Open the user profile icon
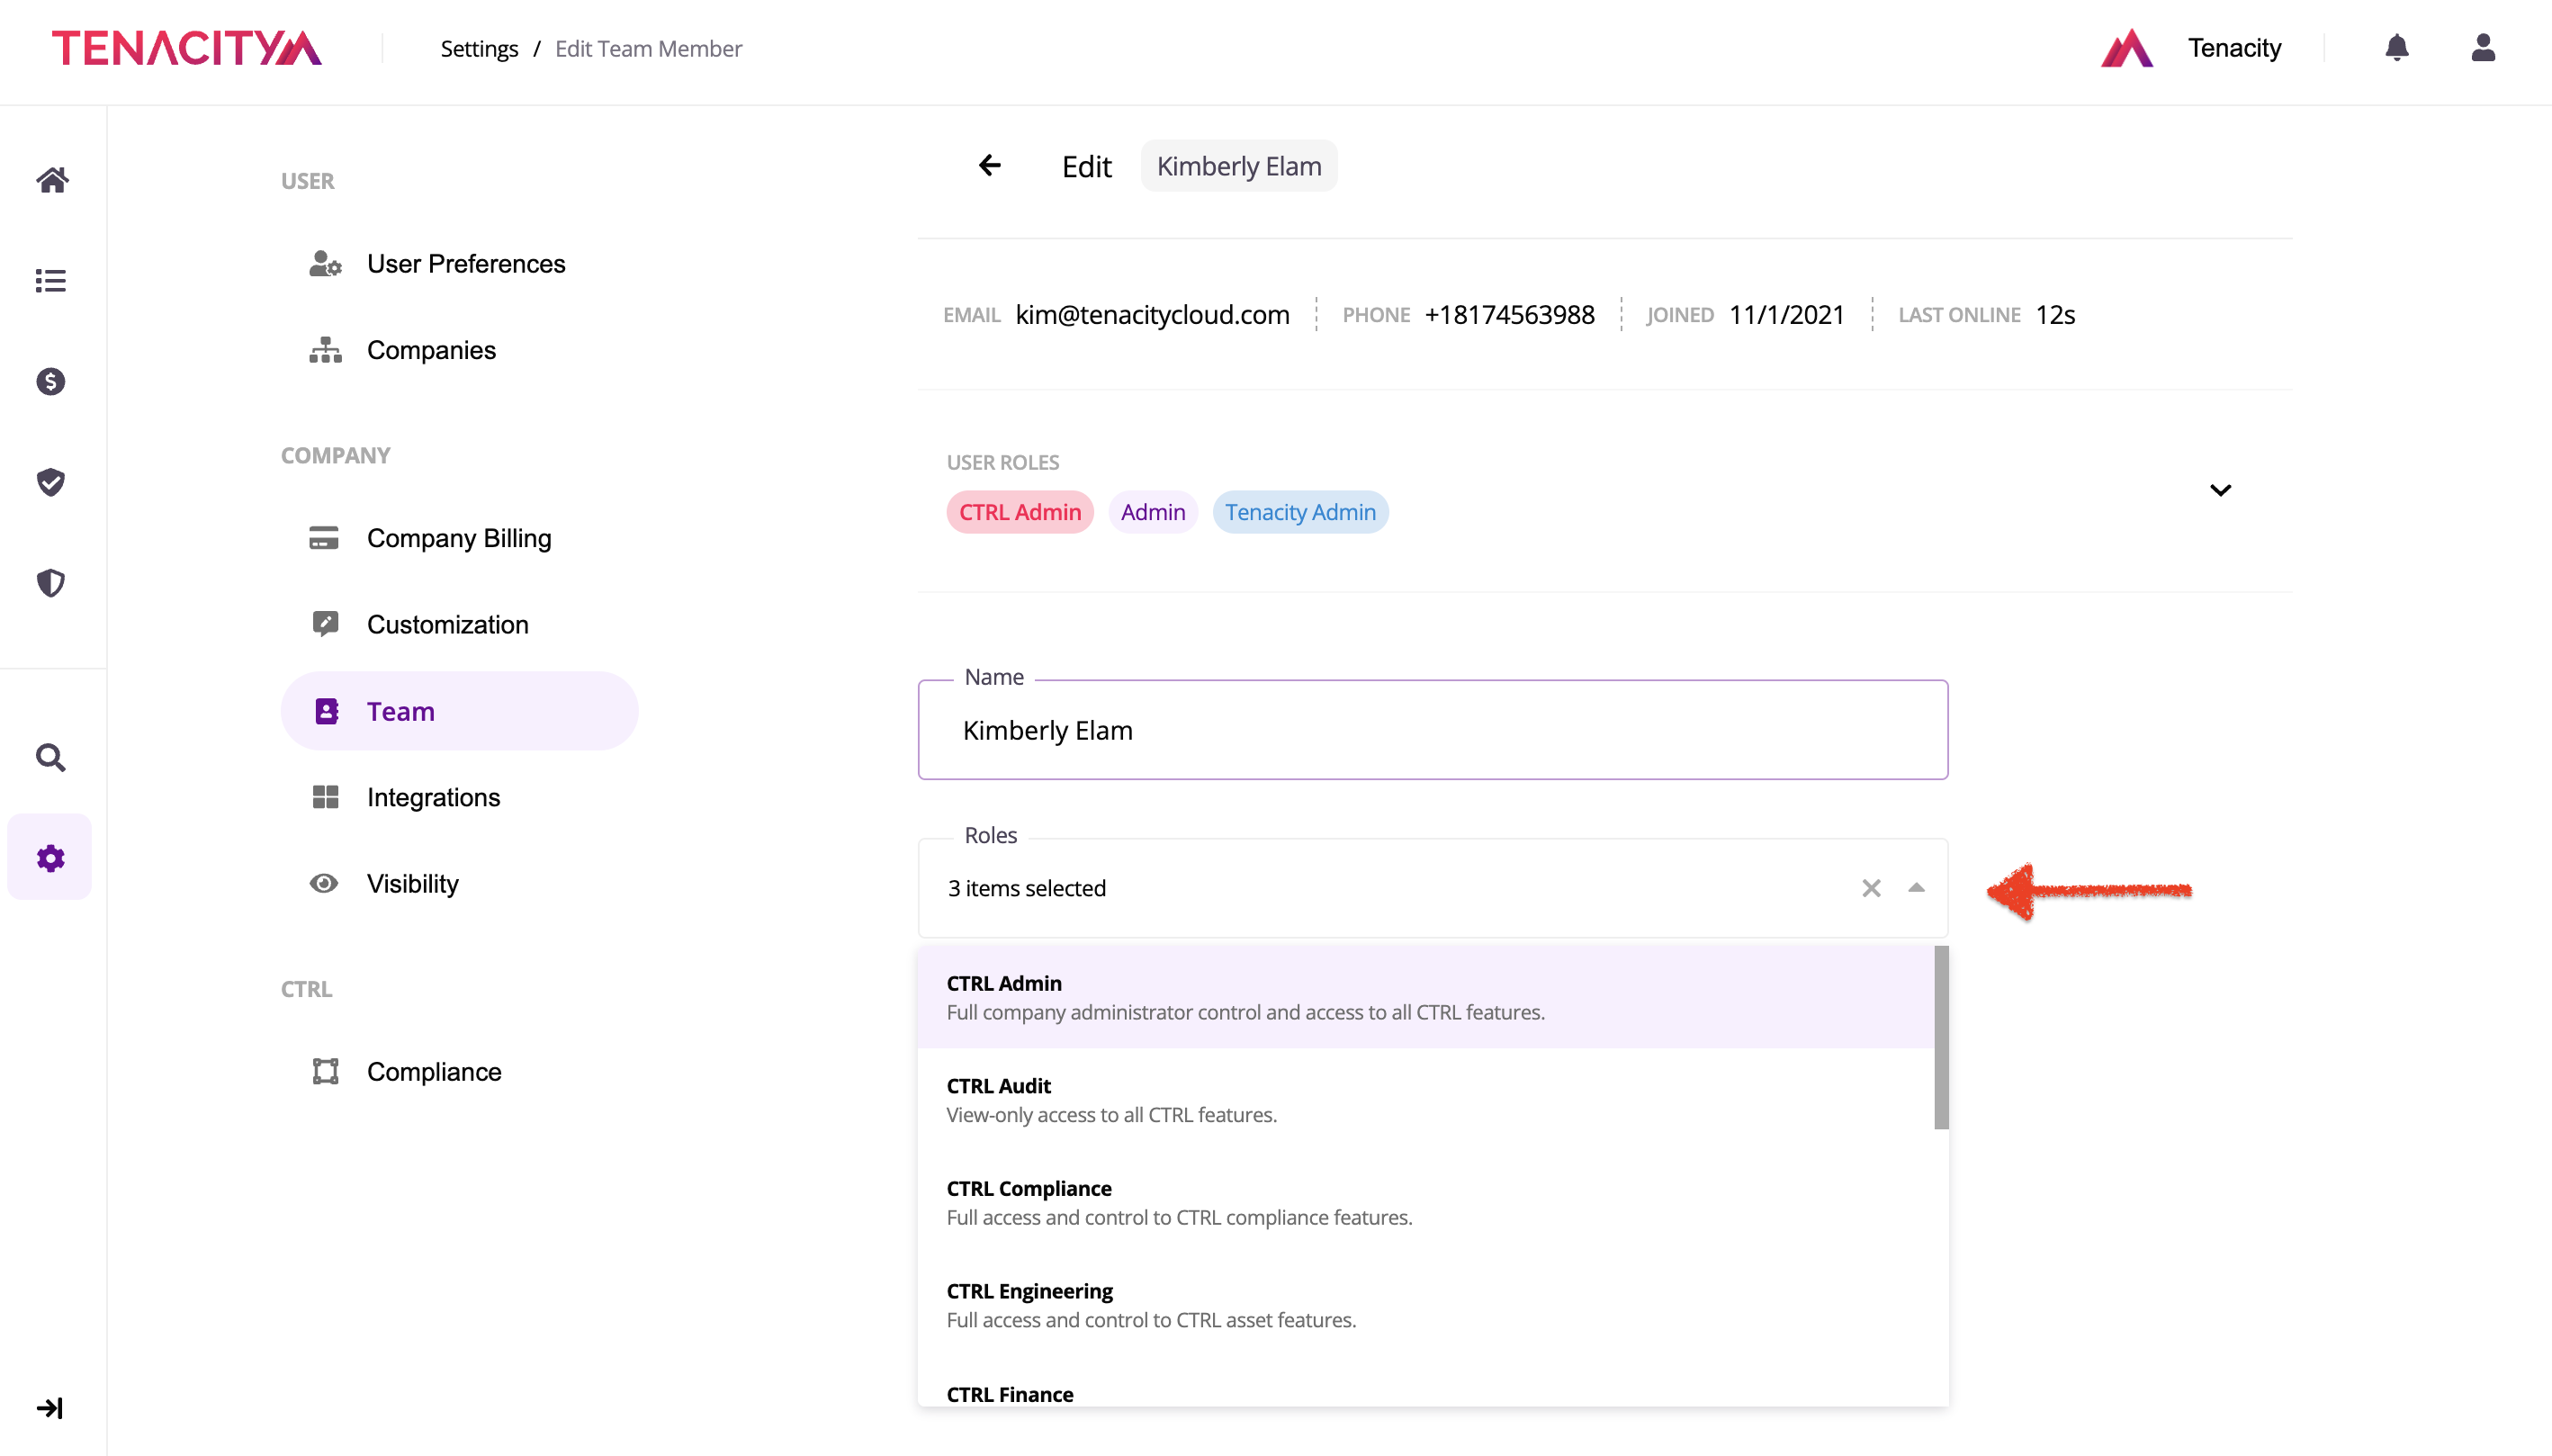The height and width of the screenshot is (1456, 2552). point(2483,48)
